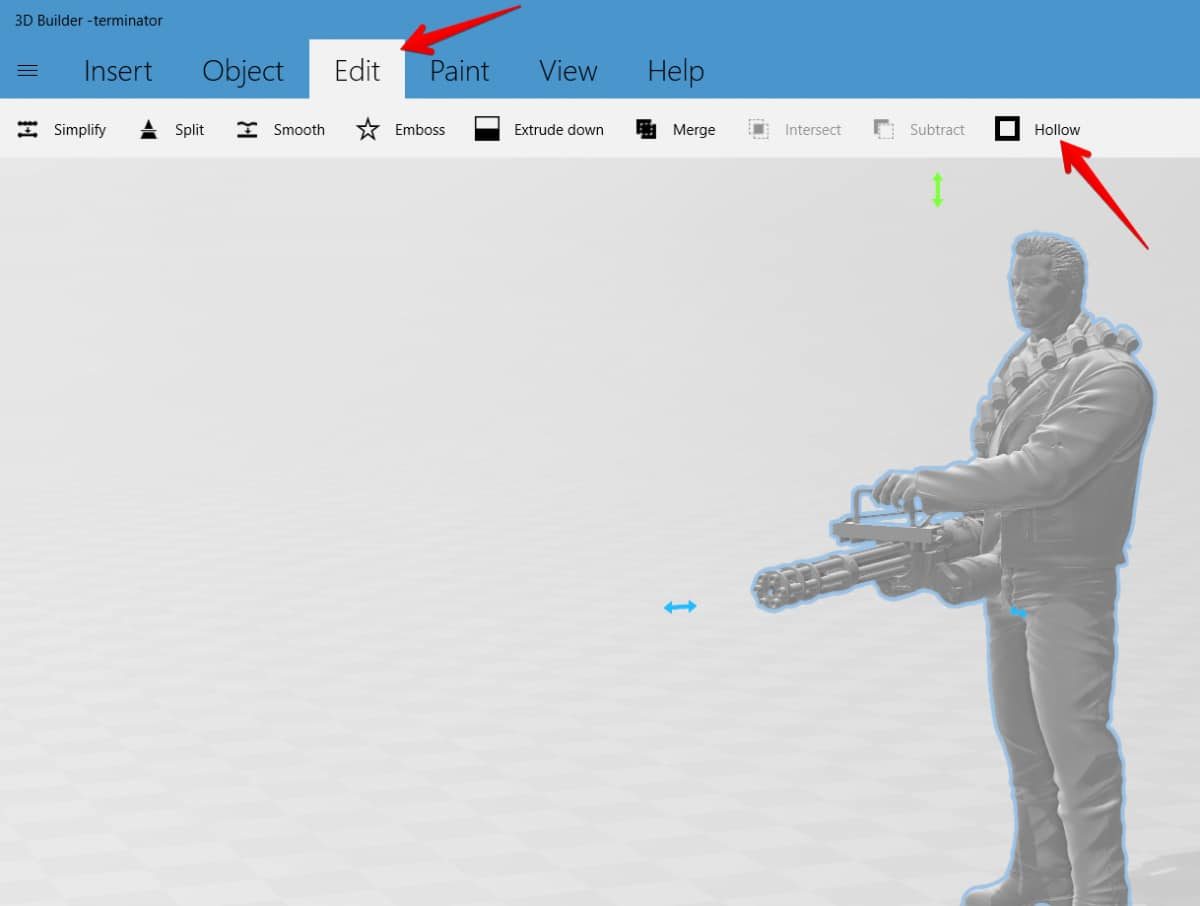Choose the Simplify label

(80, 130)
